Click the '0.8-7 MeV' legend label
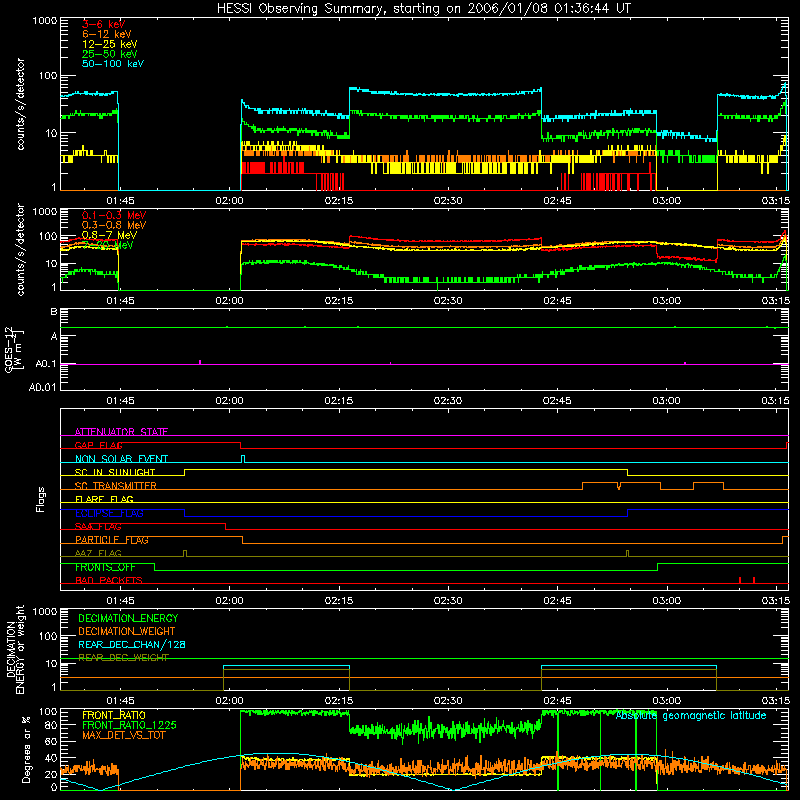This screenshot has height=800, width=800. (x=109, y=235)
